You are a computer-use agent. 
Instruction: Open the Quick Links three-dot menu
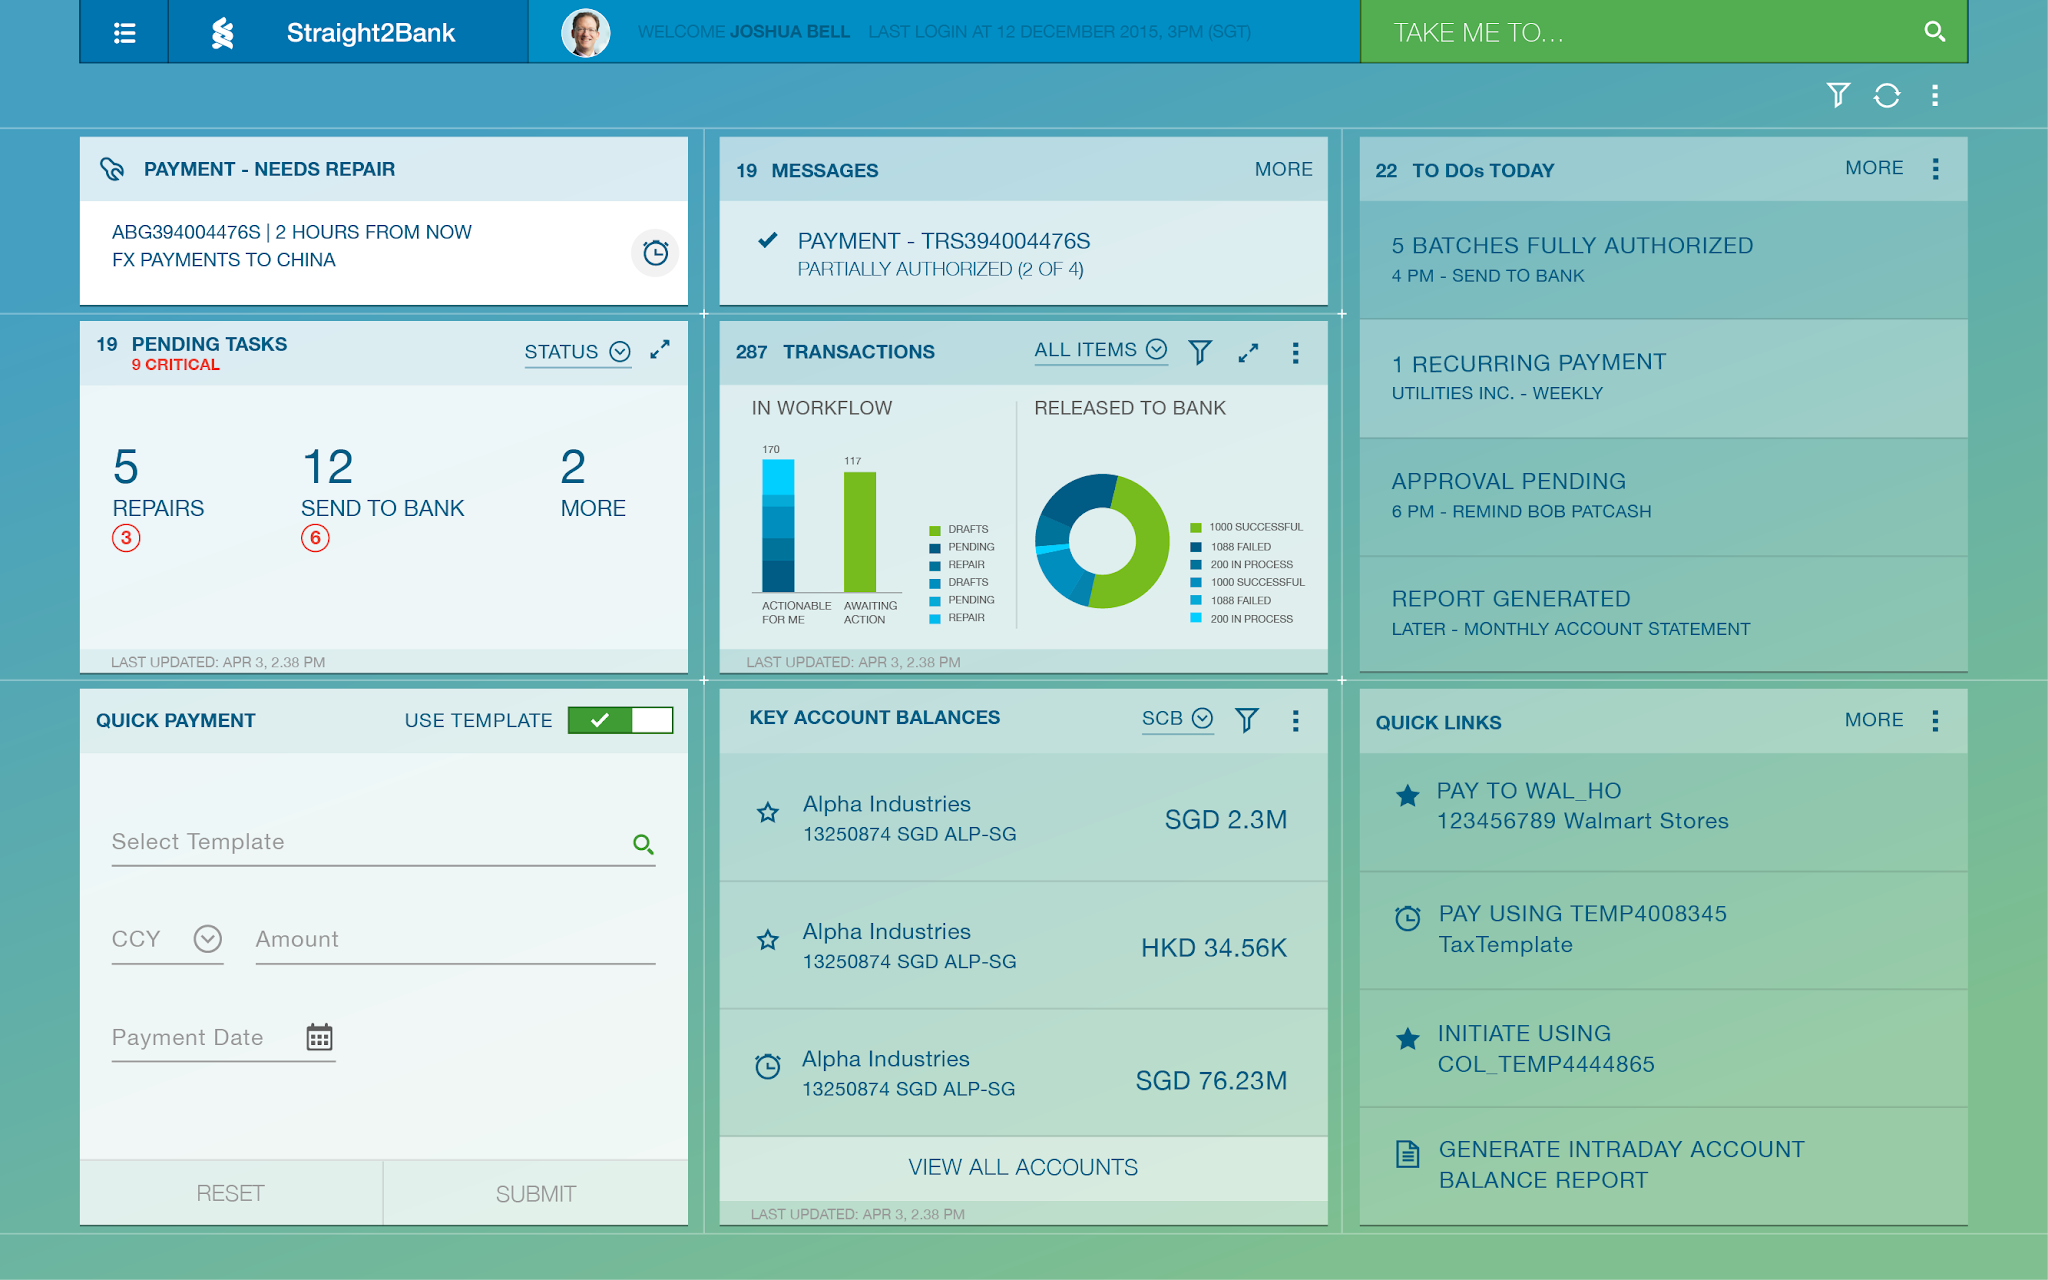pos(1935,721)
